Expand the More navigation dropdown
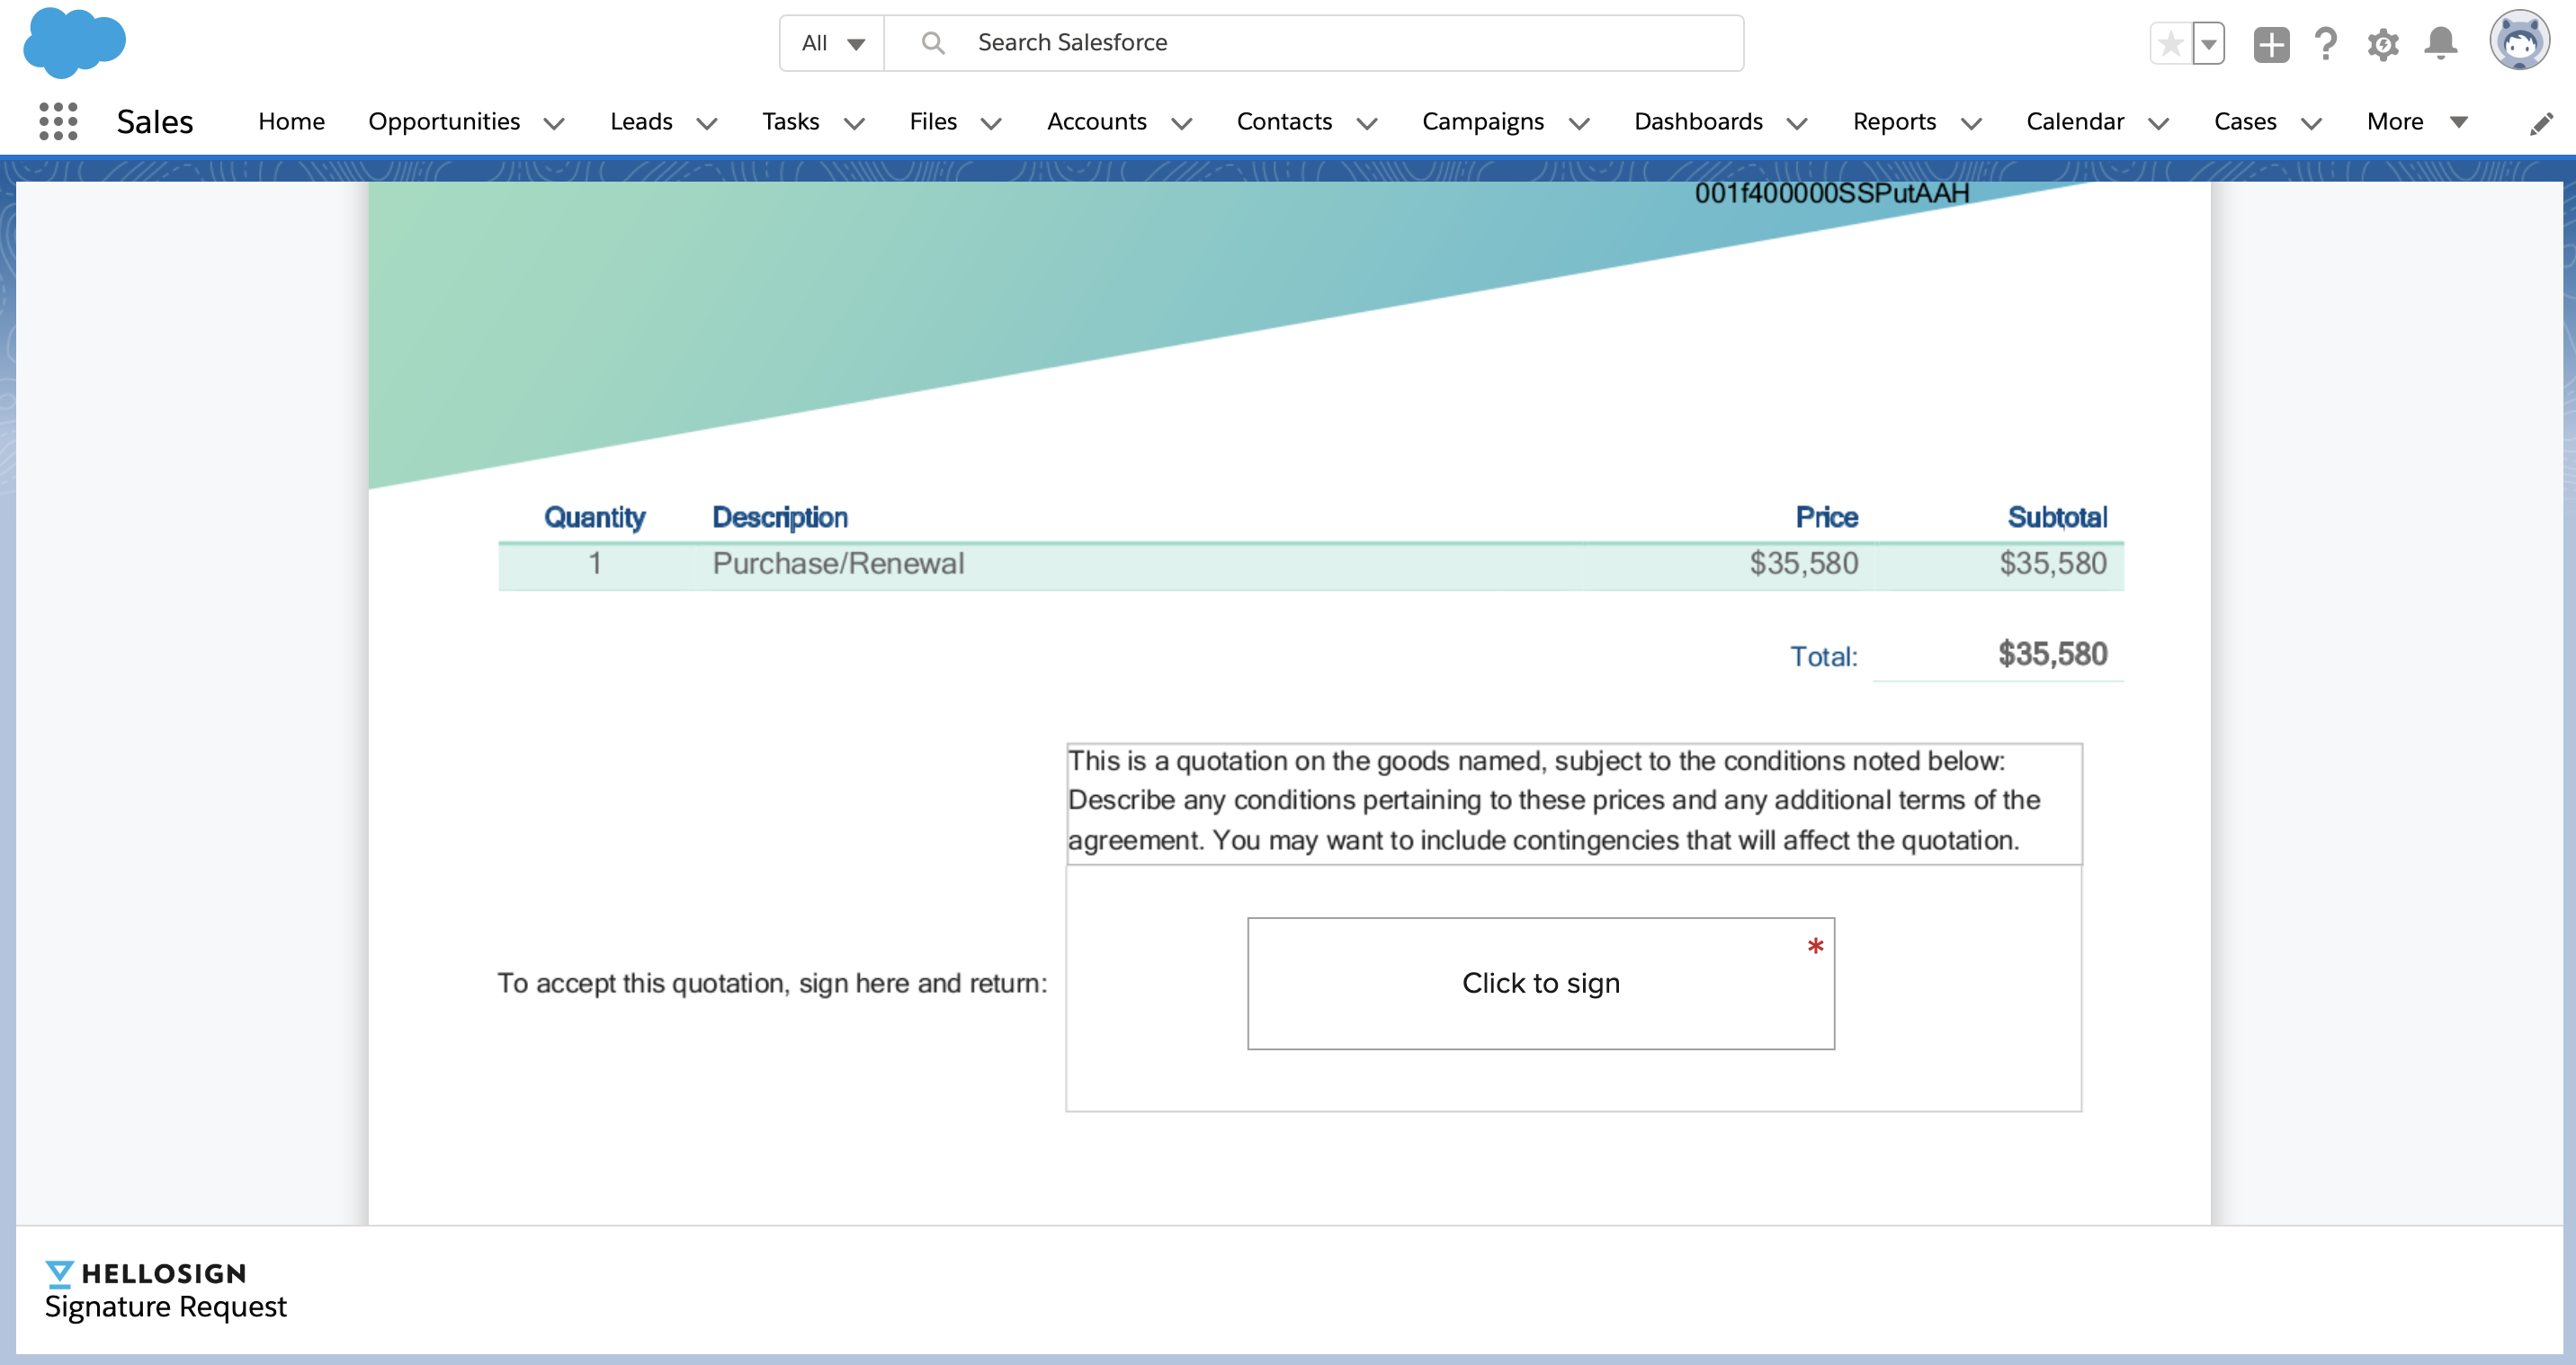Viewport: 2576px width, 1365px height. pos(2417,121)
